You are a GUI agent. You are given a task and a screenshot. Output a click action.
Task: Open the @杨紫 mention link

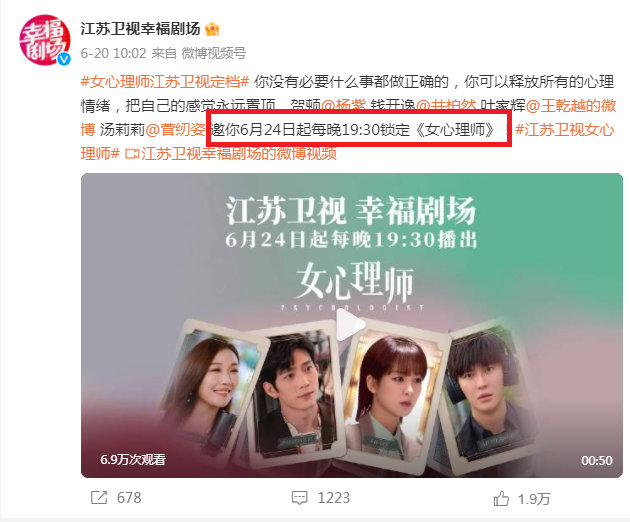click(x=343, y=106)
